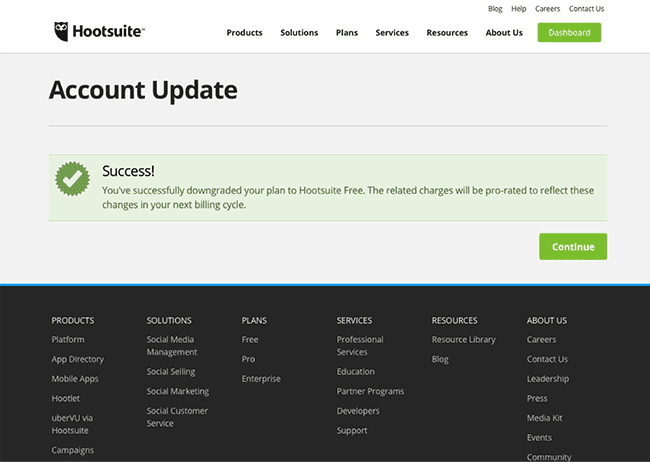This screenshot has height=462, width=650.
Task: Click the Account Update page heading
Action: click(x=143, y=90)
